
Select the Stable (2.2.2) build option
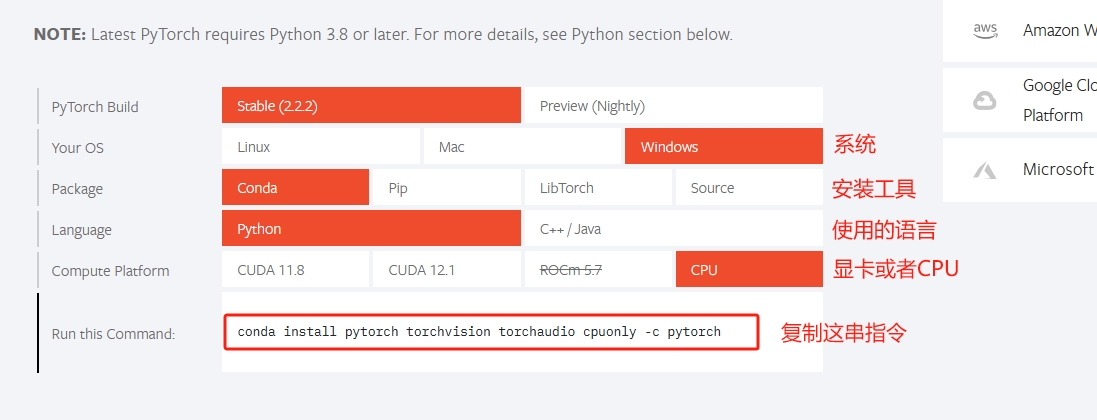coord(371,105)
